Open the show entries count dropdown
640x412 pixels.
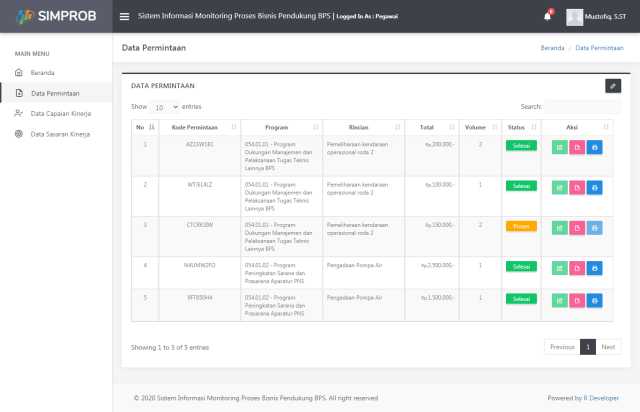click(x=165, y=106)
